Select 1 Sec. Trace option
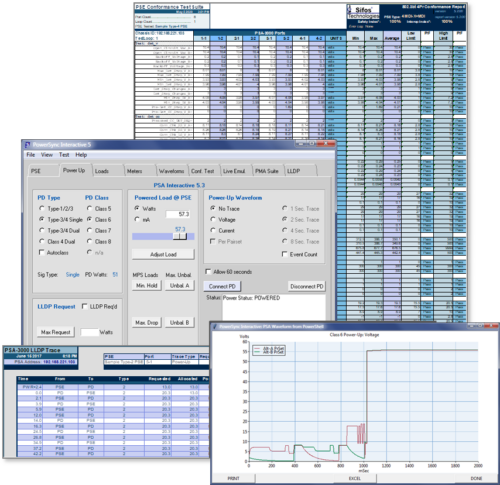The width and height of the screenshot is (500, 485). point(285,208)
